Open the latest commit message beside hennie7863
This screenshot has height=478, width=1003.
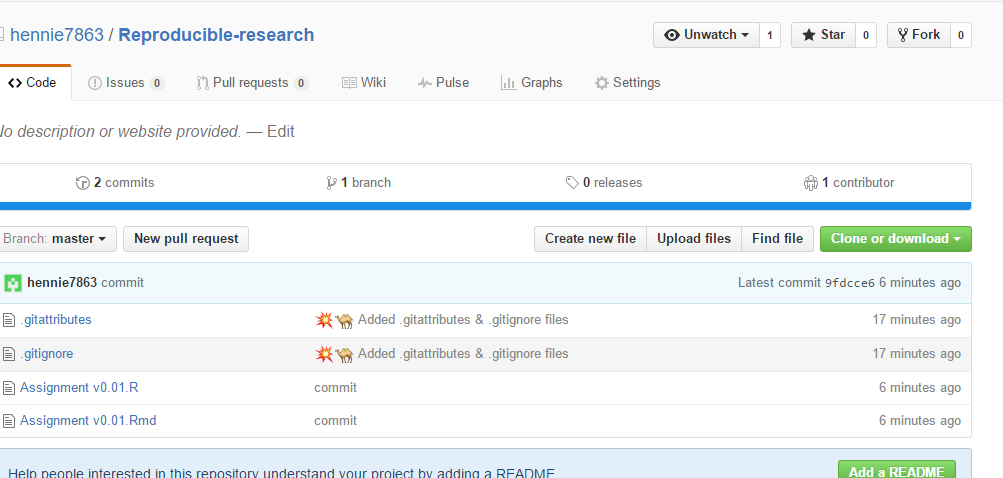[x=122, y=283]
